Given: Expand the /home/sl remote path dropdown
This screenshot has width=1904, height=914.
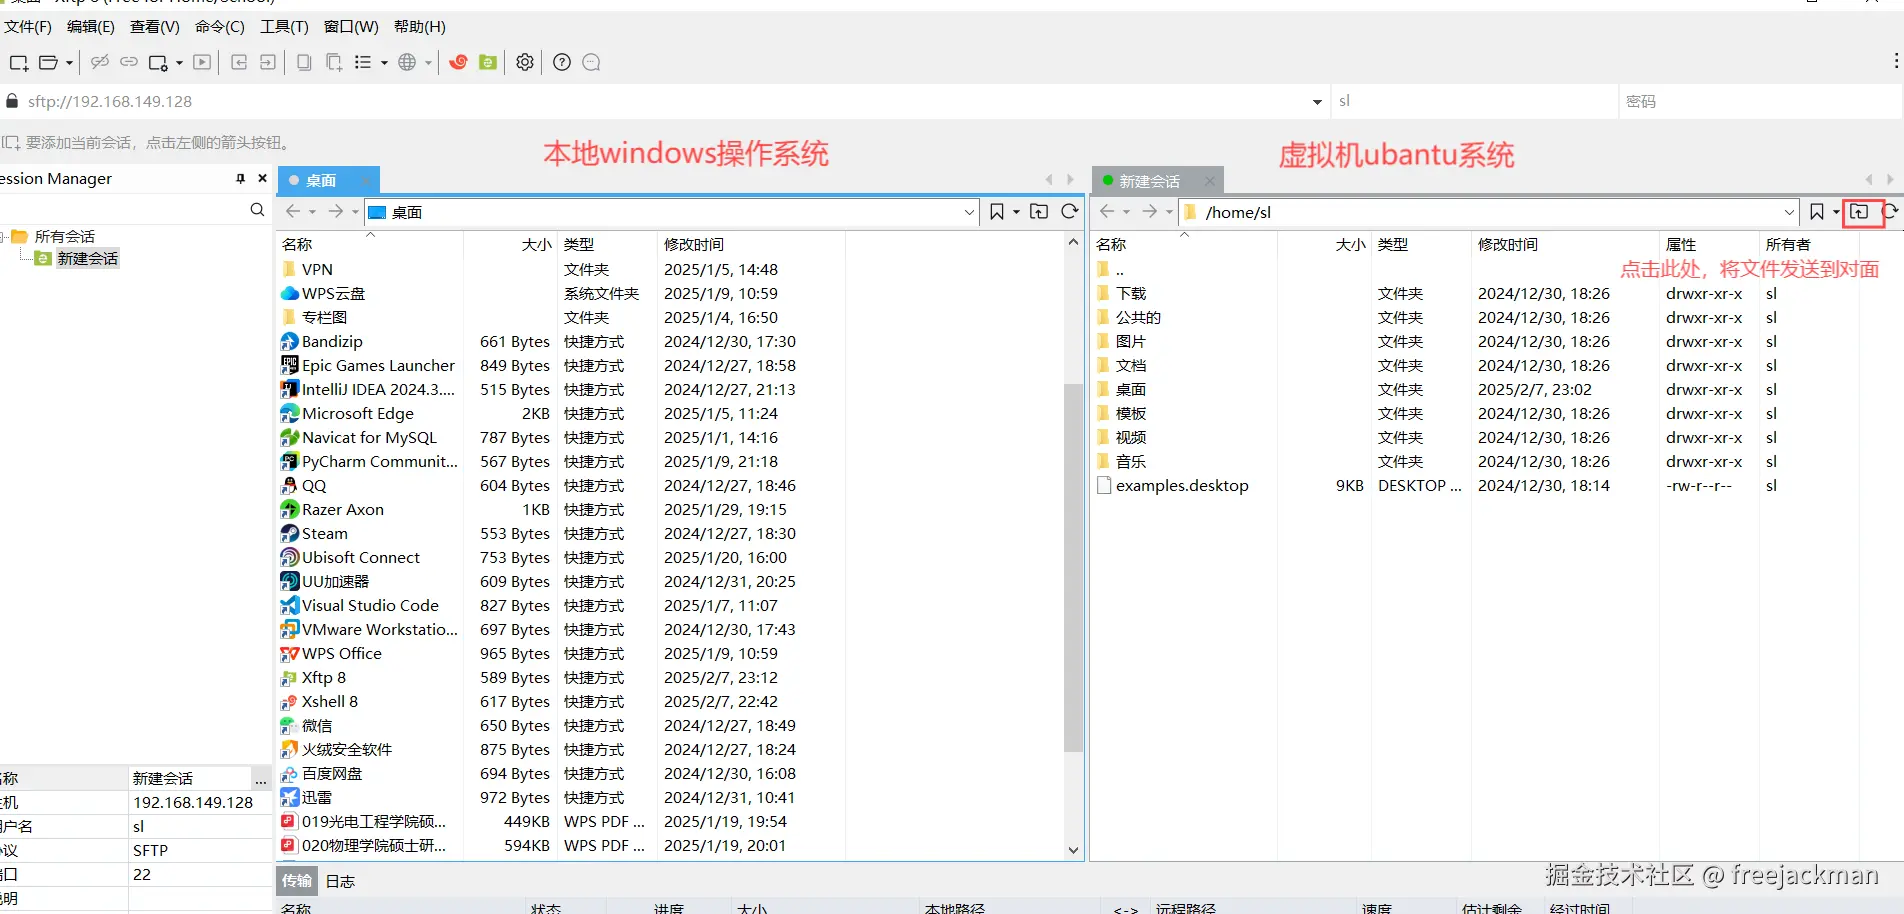Looking at the screenshot, I should click(1789, 212).
